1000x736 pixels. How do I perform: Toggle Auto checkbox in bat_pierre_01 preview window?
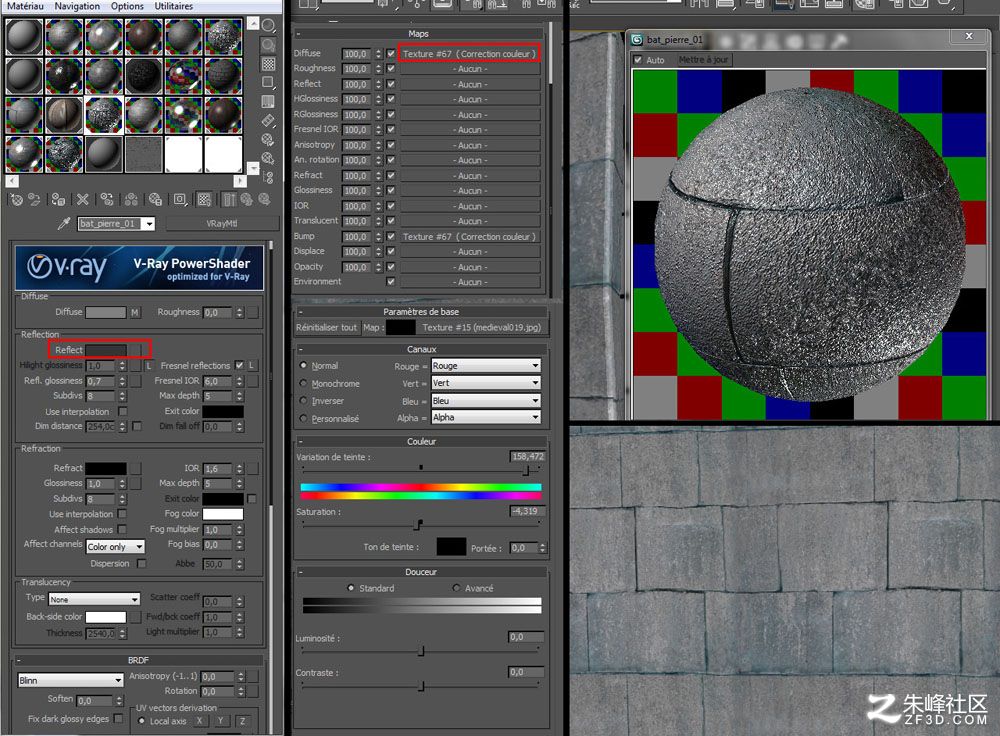click(x=638, y=59)
